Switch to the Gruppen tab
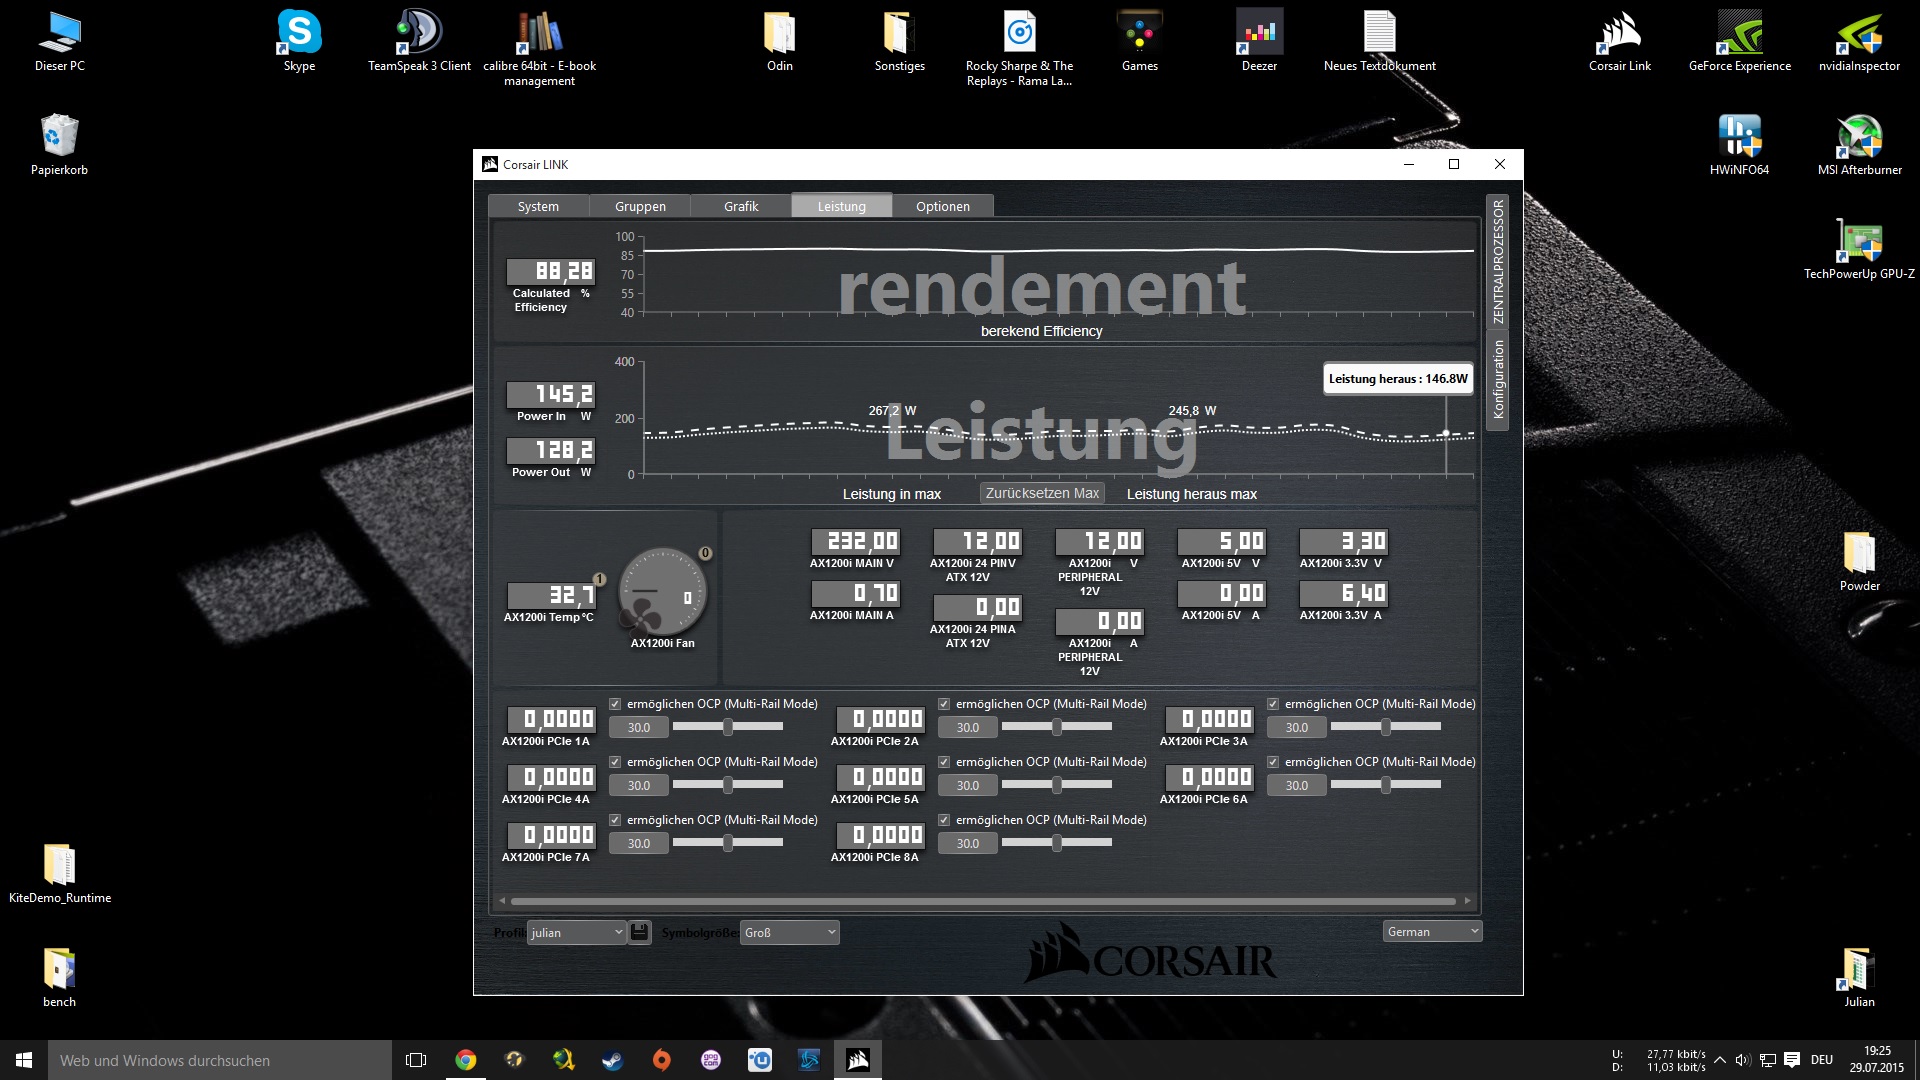 pos(640,206)
